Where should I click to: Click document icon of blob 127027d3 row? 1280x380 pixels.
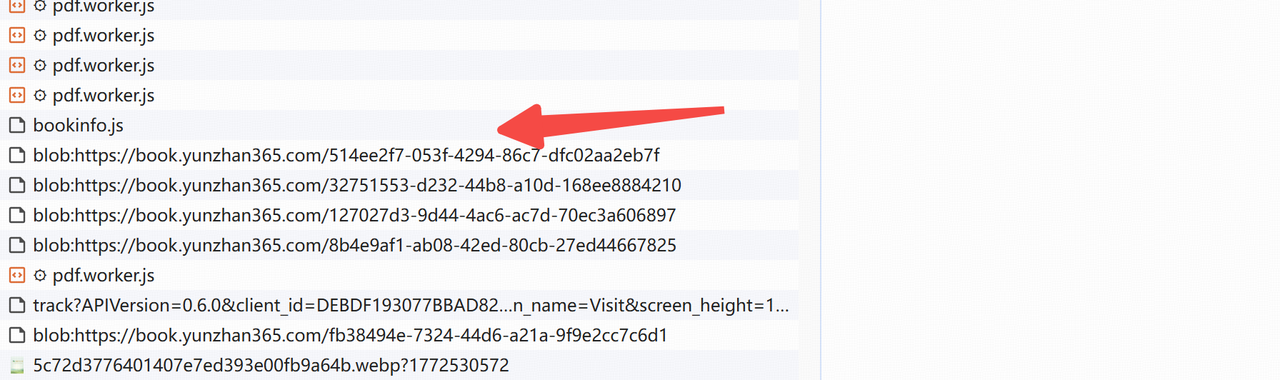(16, 215)
